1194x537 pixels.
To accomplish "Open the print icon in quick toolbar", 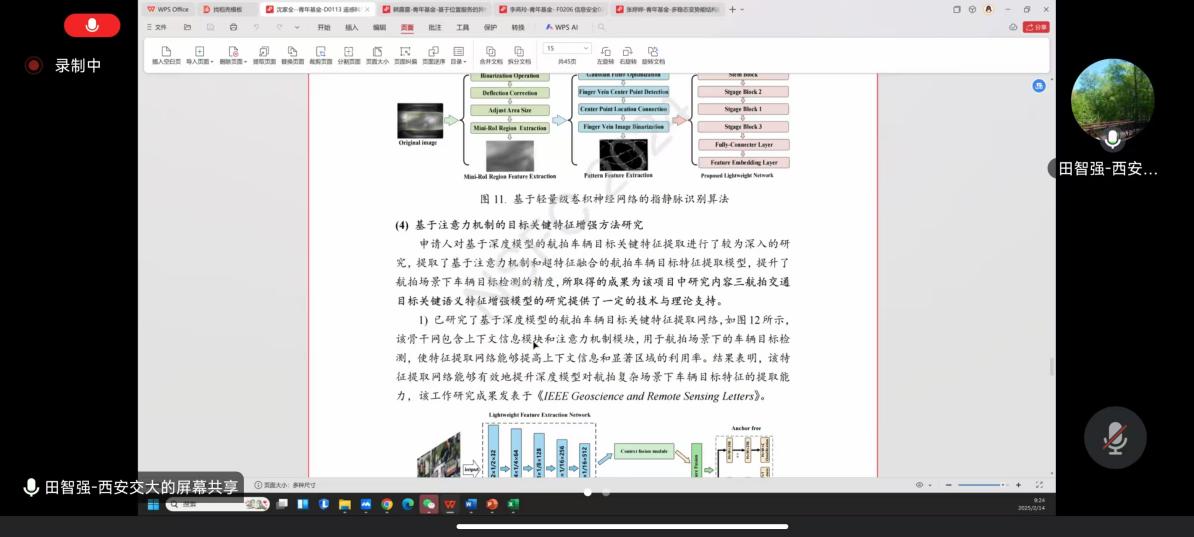I will (234, 27).
